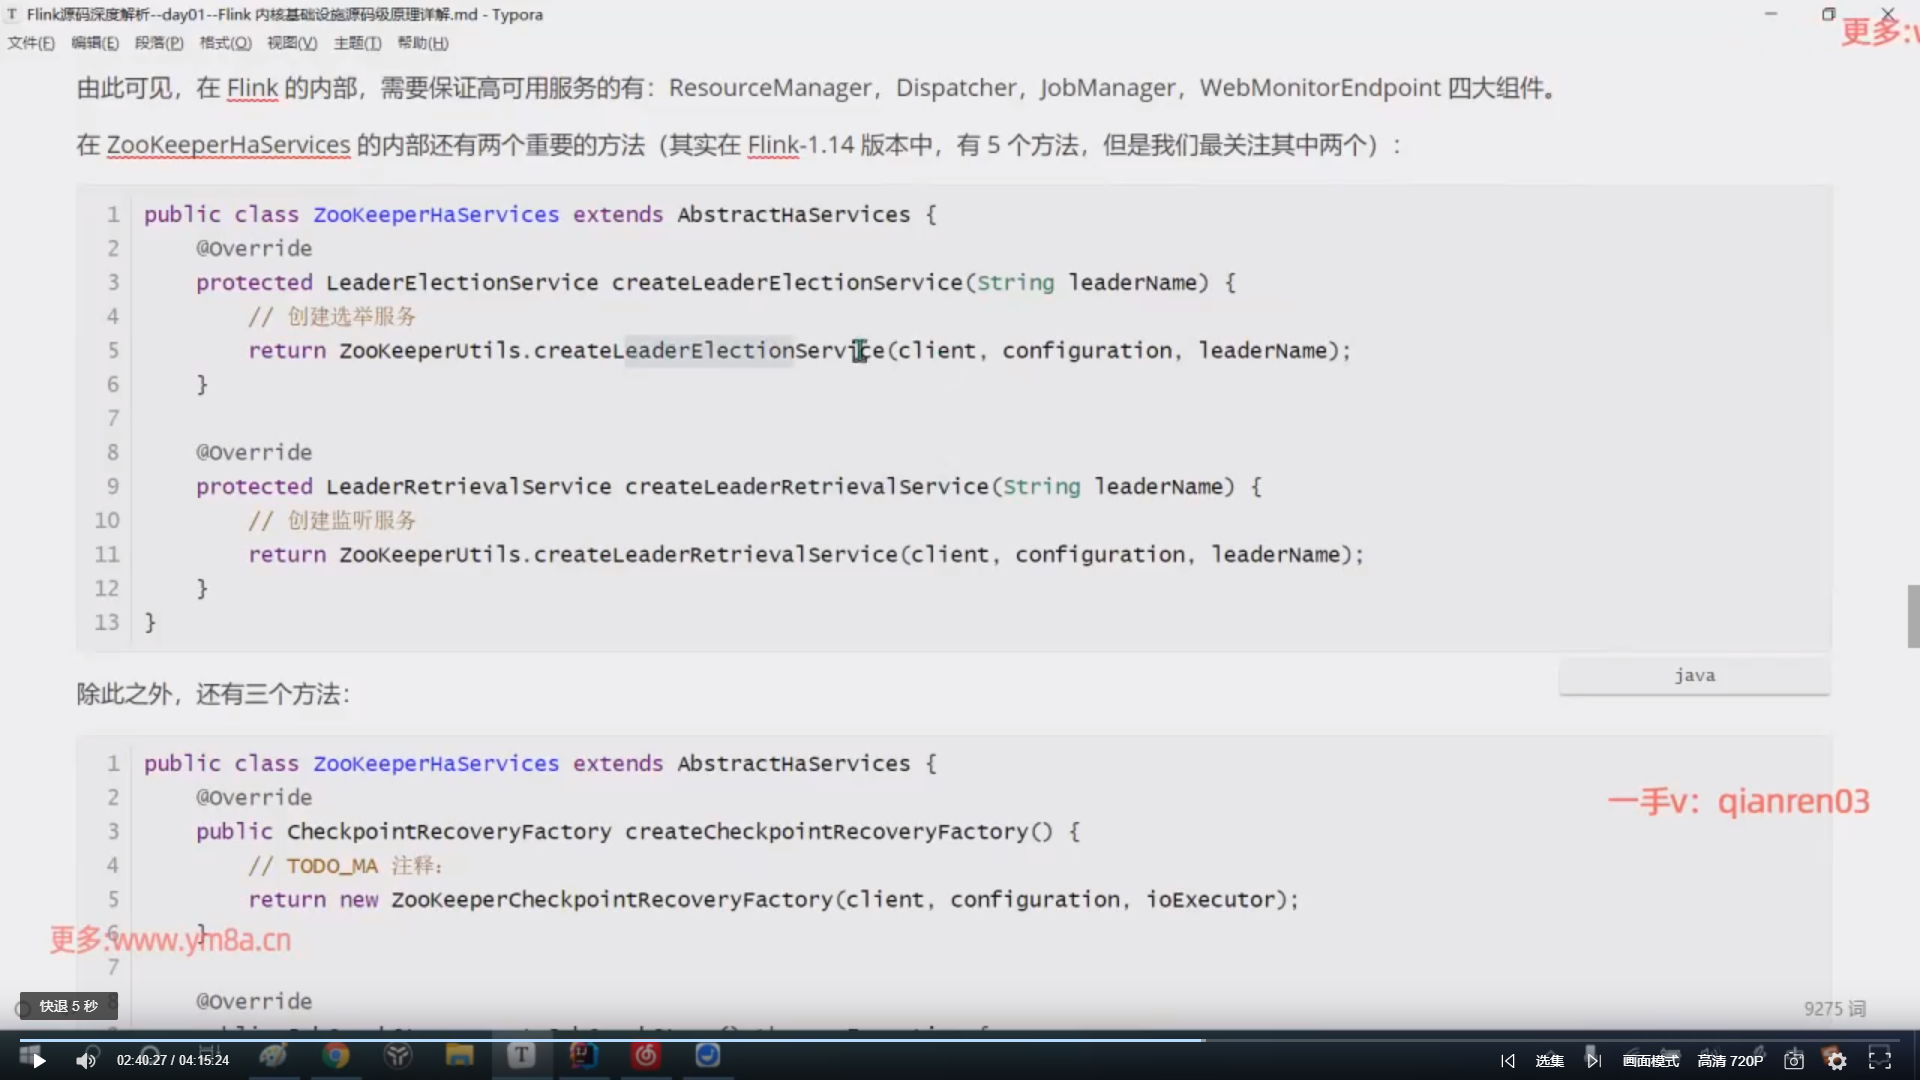Skip to next episode button
The image size is (1920, 1080).
point(1594,1061)
